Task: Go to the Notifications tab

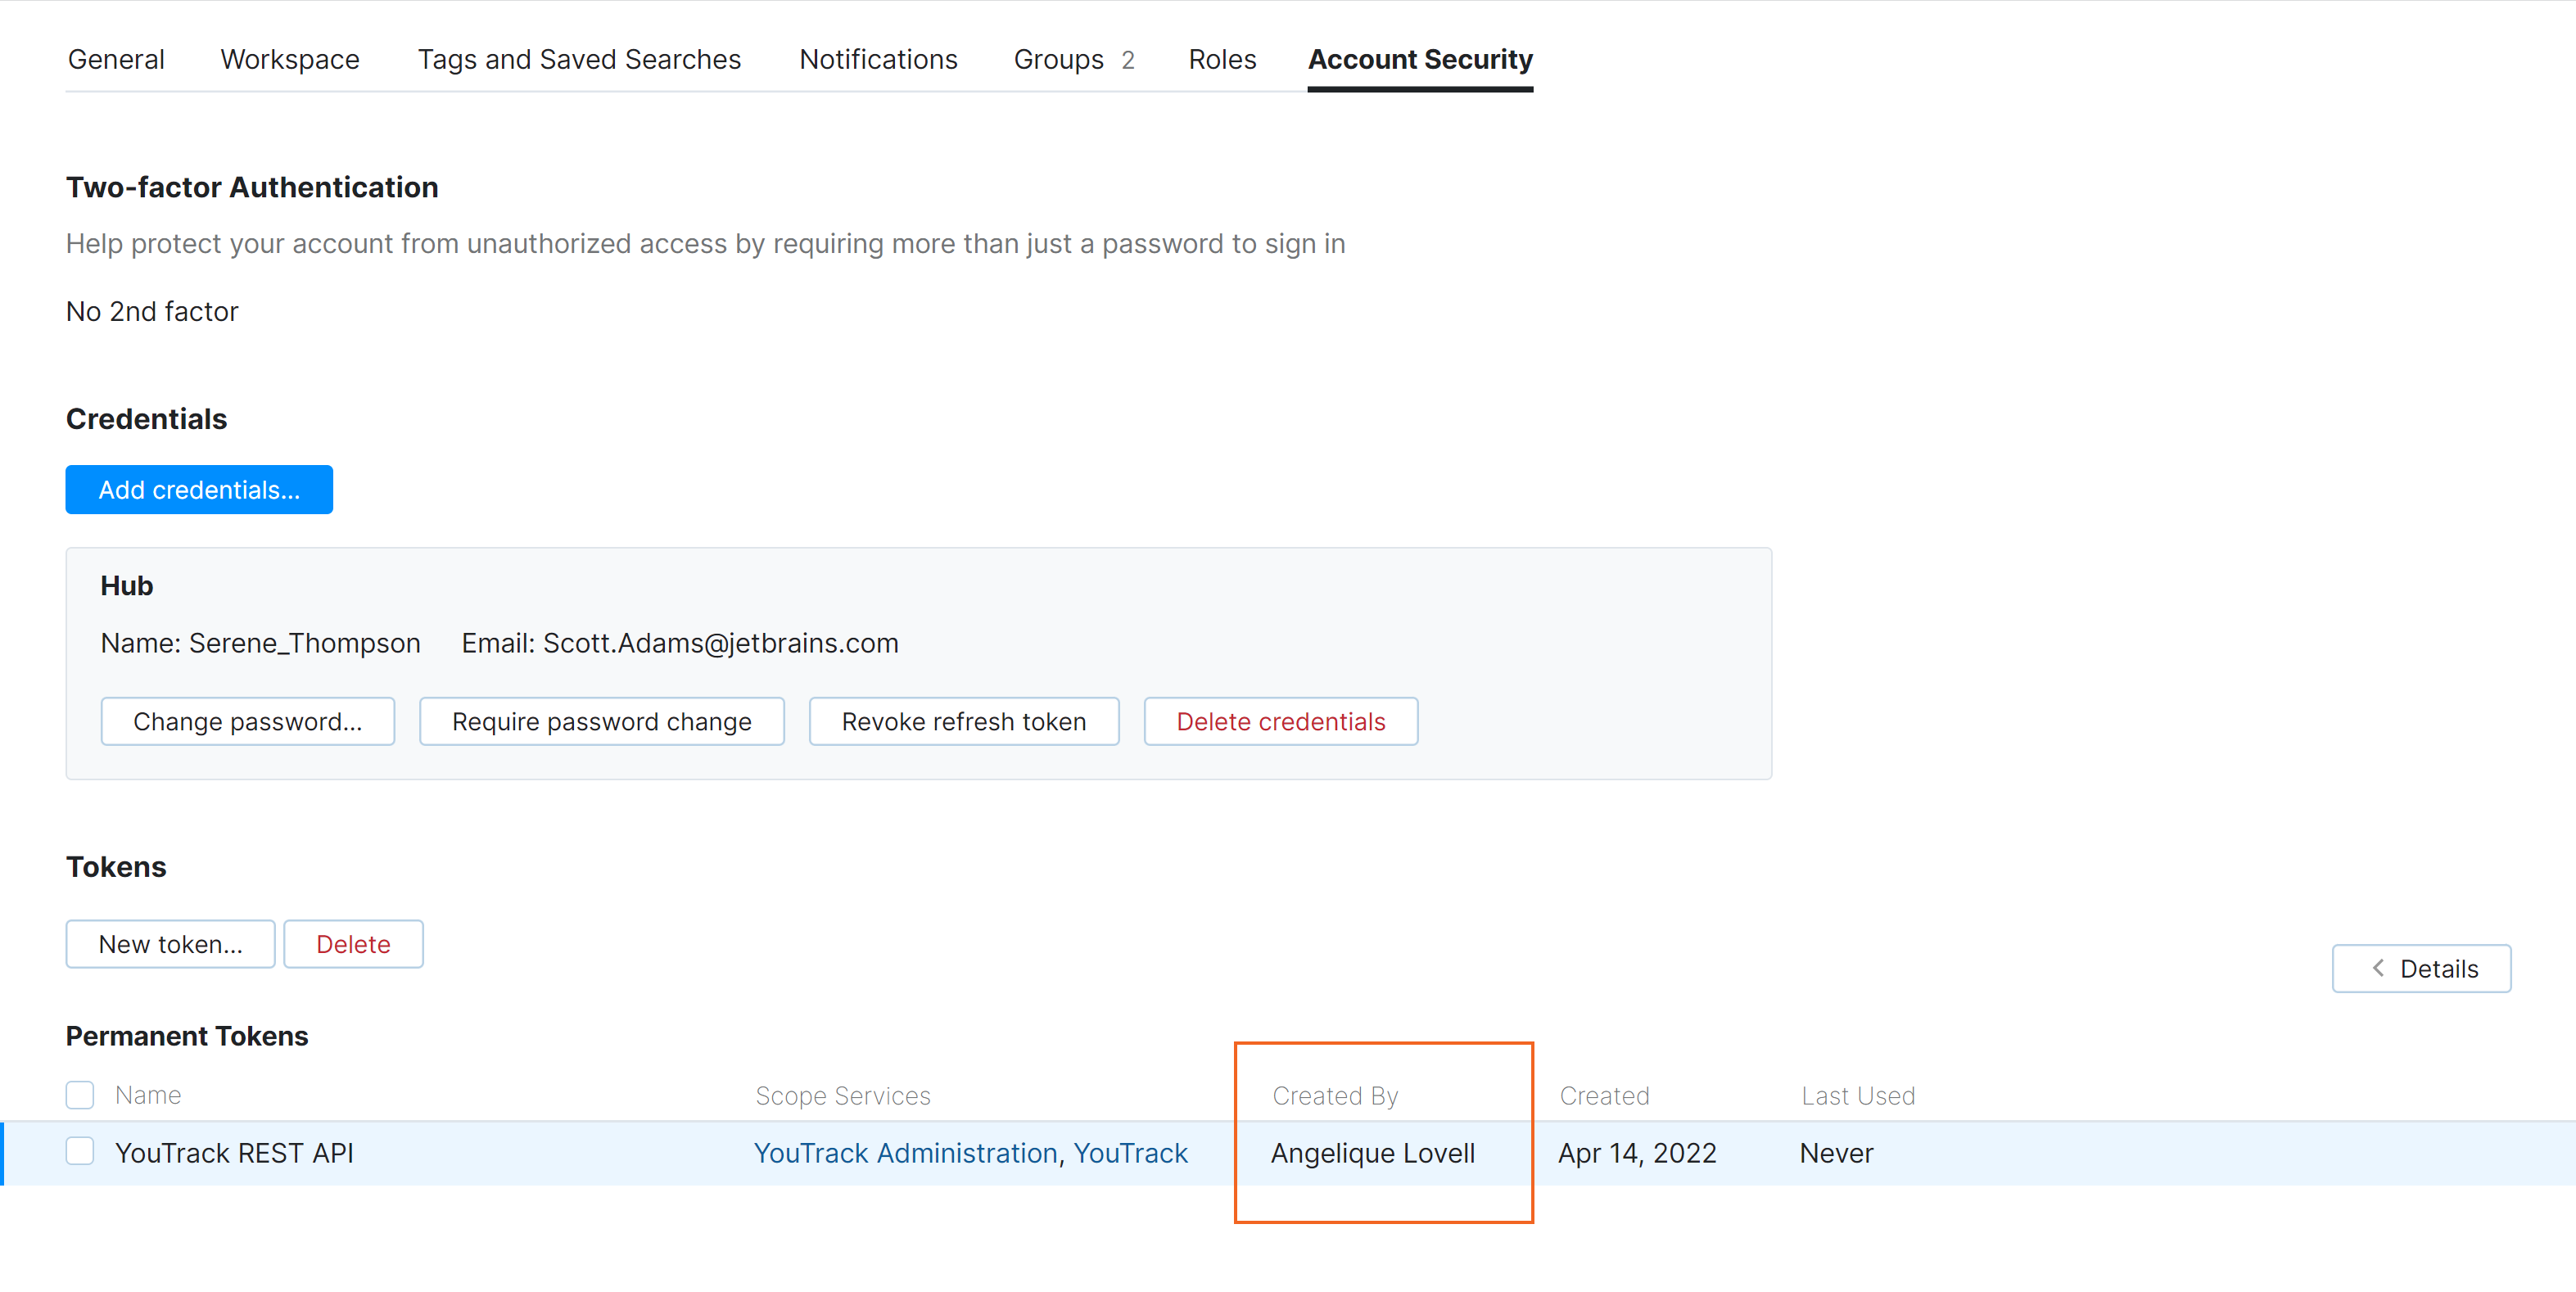Action: point(878,59)
